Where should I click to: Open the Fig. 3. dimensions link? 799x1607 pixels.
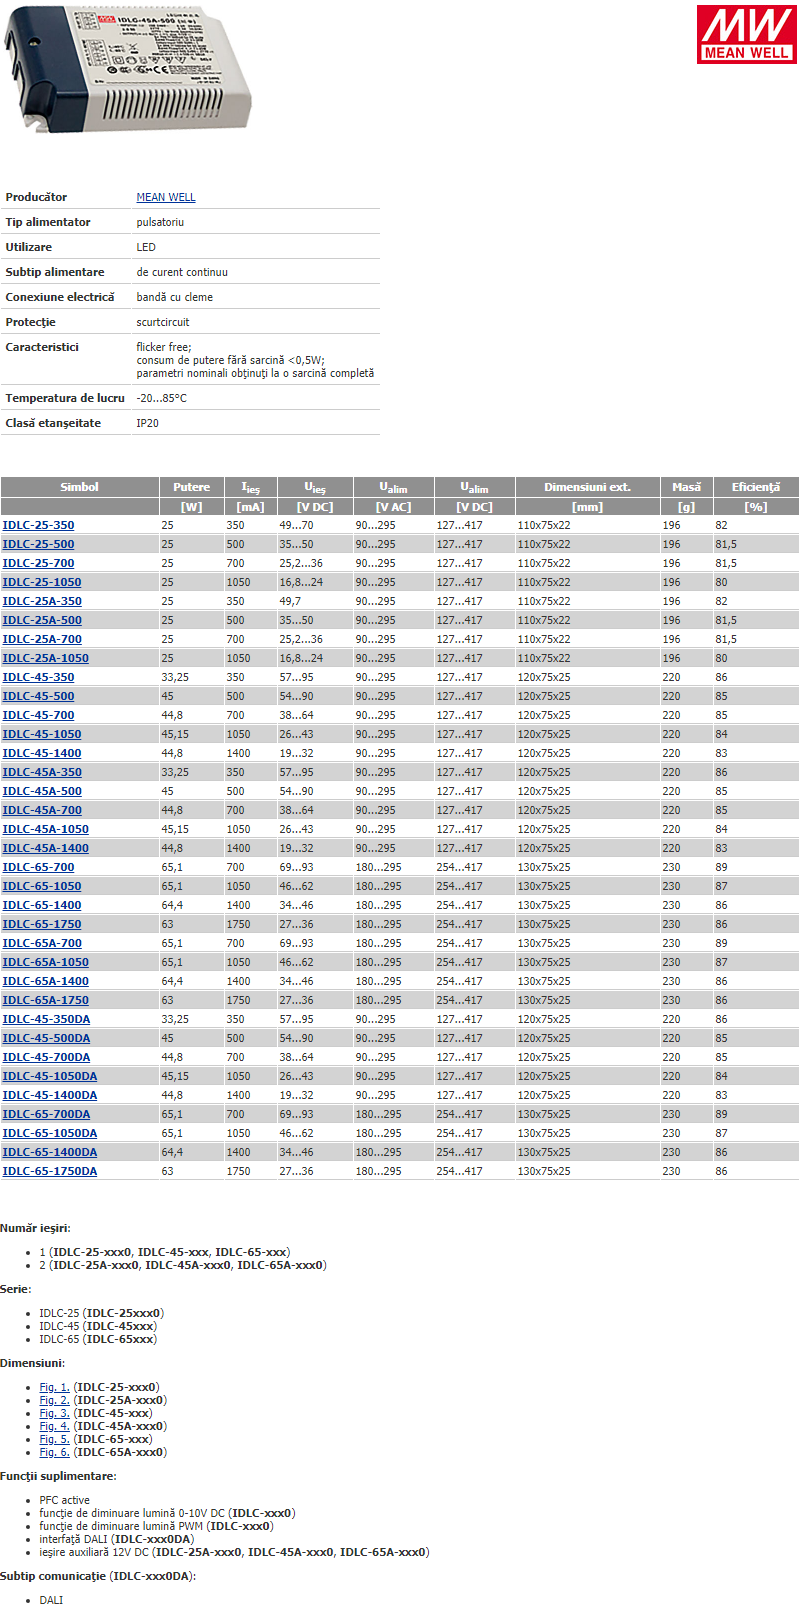tap(54, 1413)
